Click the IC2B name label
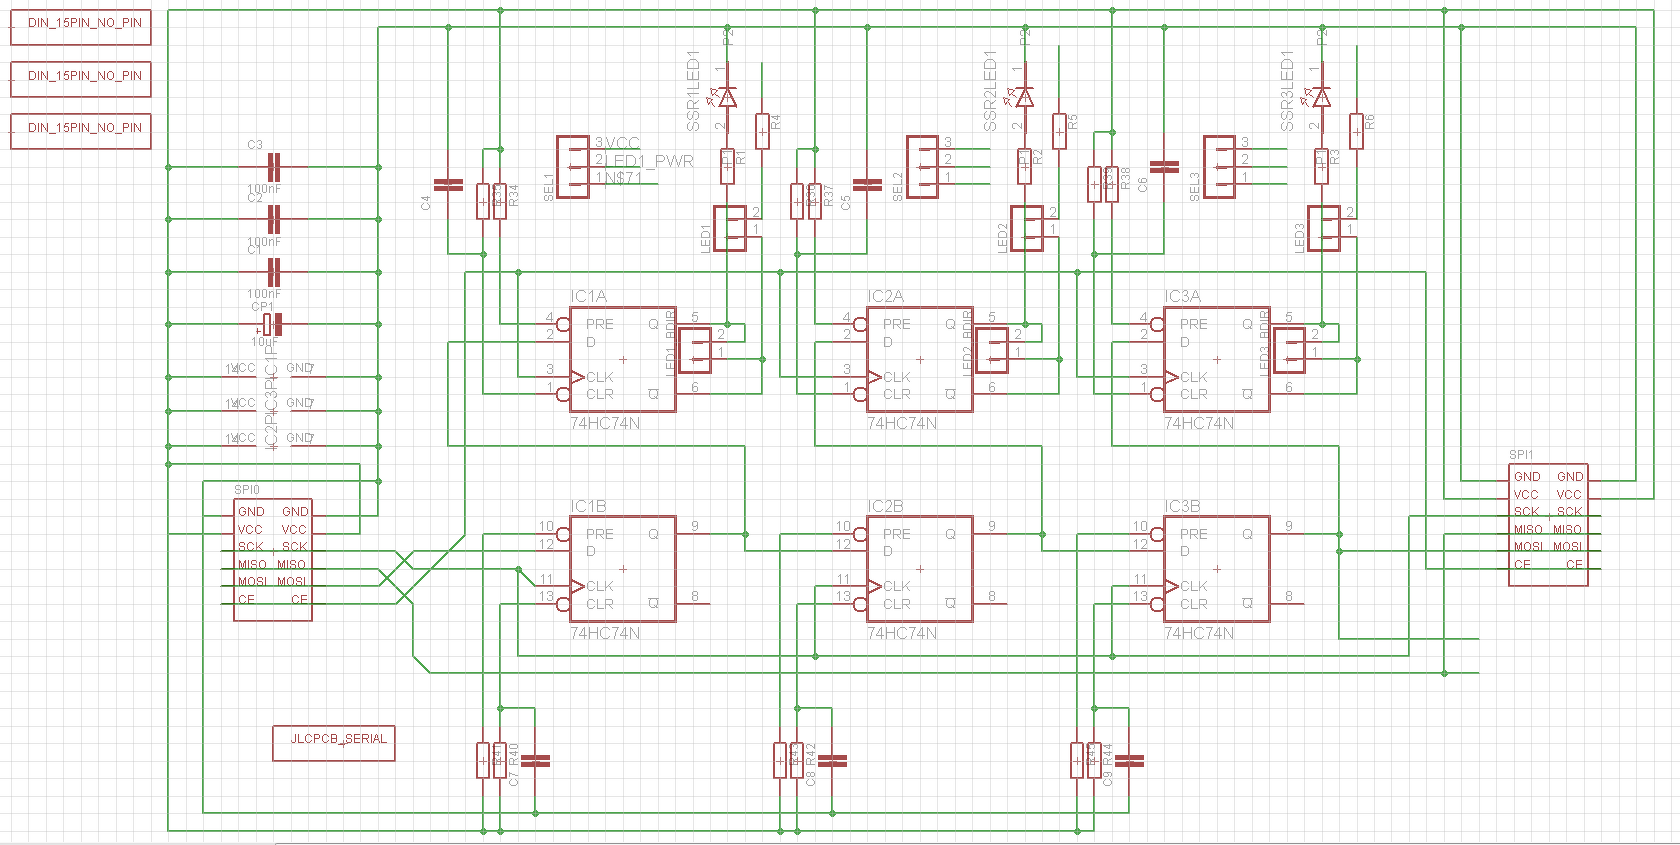1680x845 pixels. click(885, 506)
